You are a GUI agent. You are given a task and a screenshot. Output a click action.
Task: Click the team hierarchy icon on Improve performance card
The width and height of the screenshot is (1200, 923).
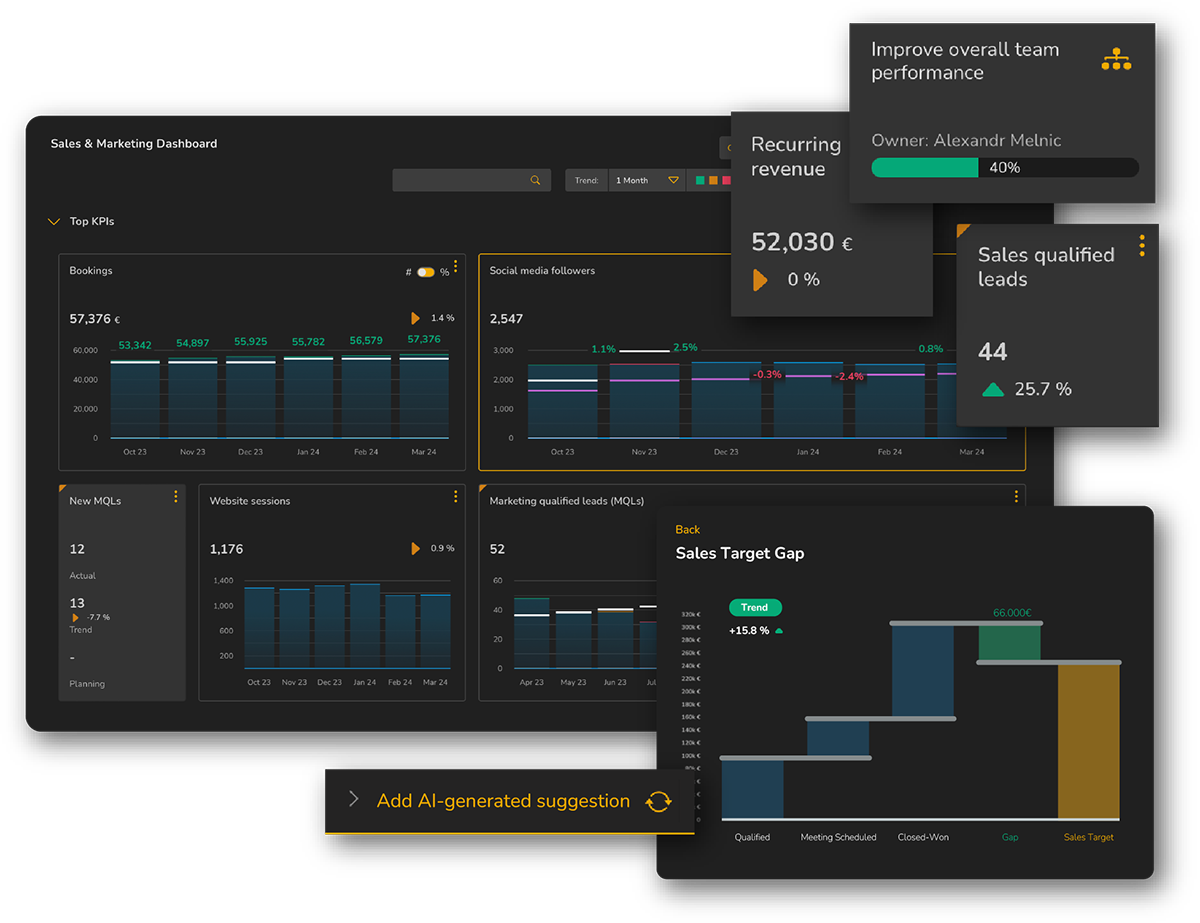(x=1116, y=59)
